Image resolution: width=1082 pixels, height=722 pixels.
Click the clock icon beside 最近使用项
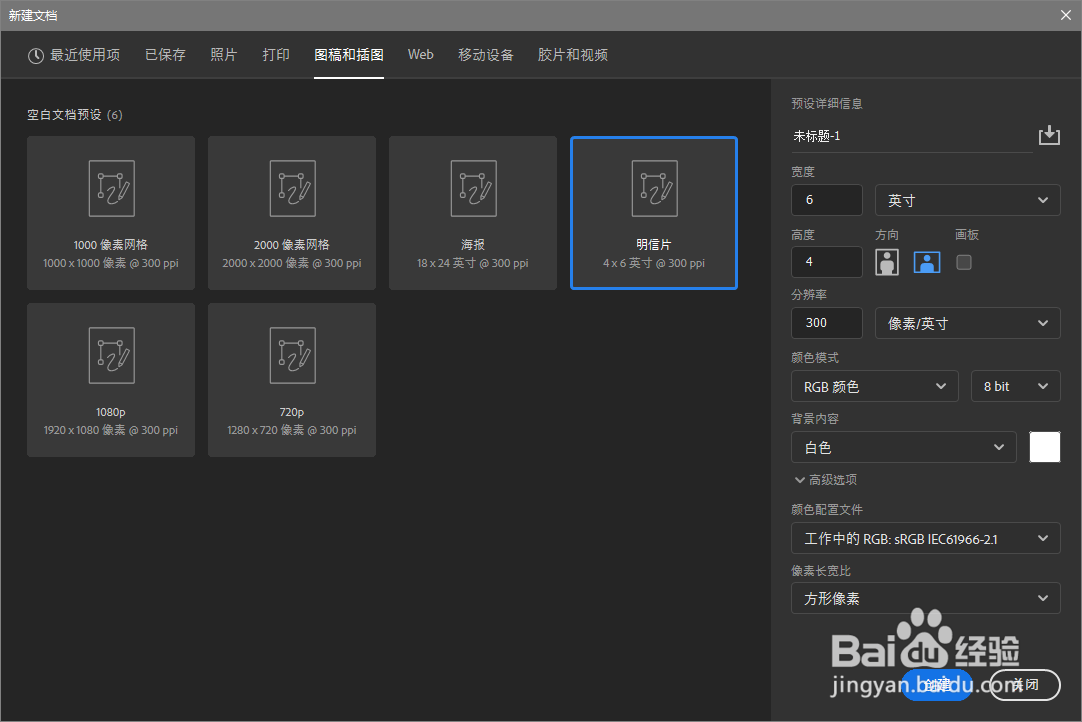pyautogui.click(x=36, y=56)
